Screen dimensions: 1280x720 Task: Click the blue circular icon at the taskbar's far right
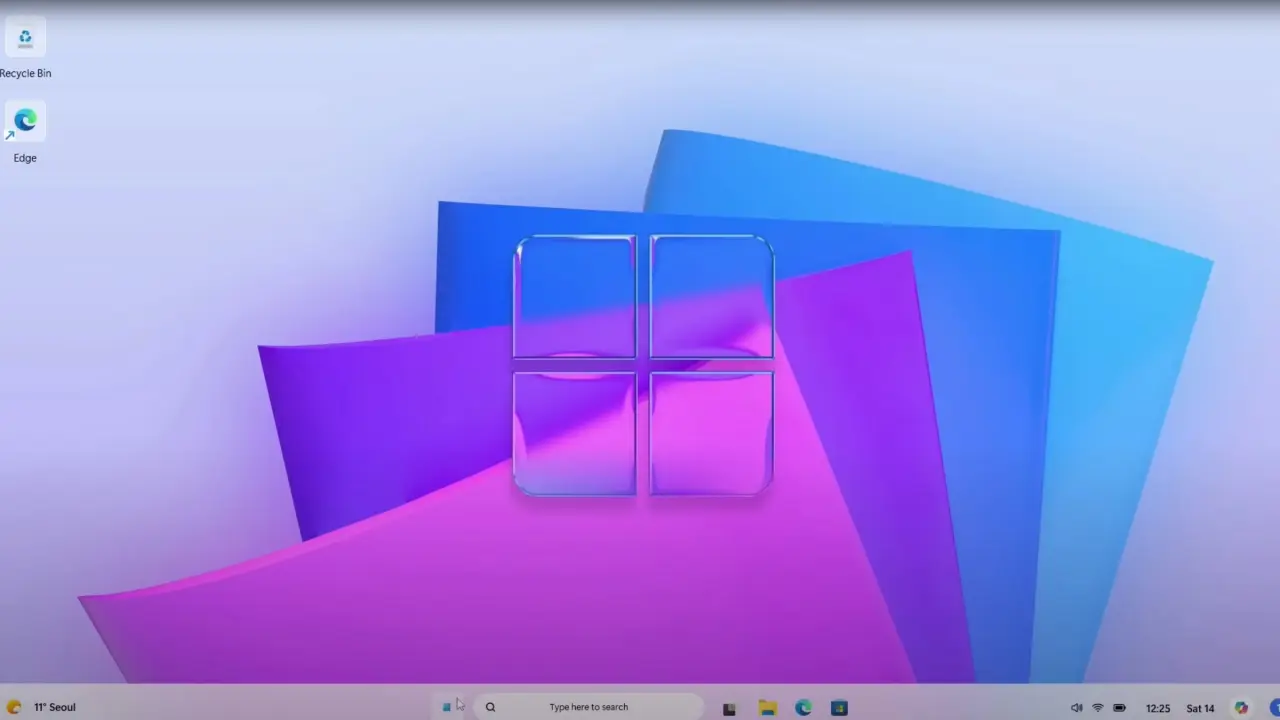tap(1274, 707)
